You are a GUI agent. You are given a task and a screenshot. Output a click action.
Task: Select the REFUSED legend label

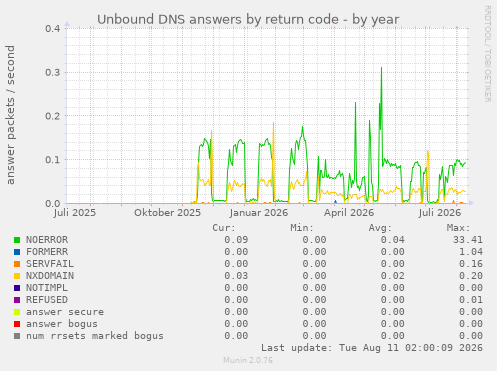(x=47, y=300)
